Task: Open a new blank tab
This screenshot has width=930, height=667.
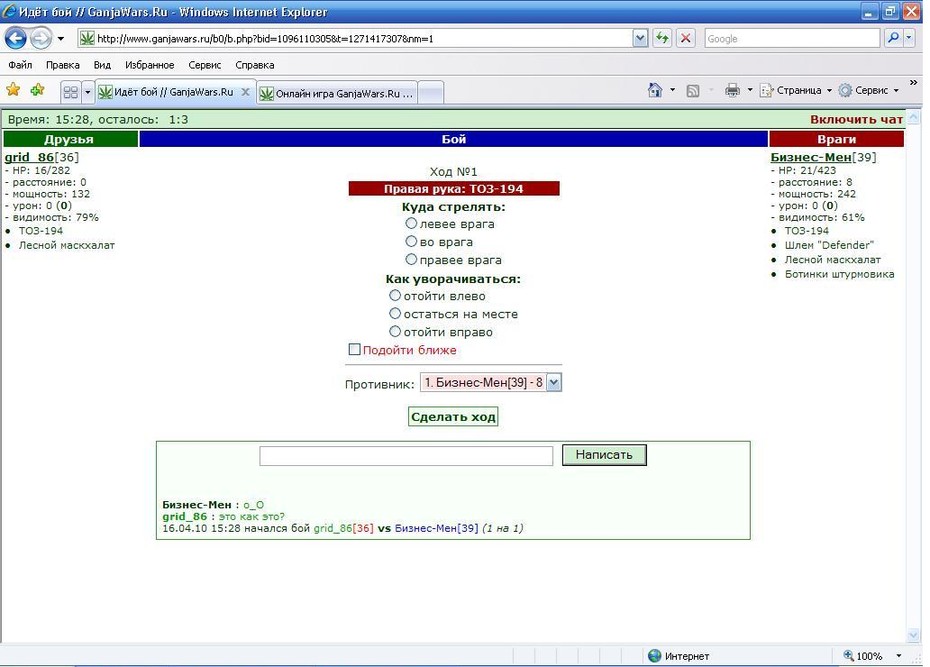Action: (431, 94)
